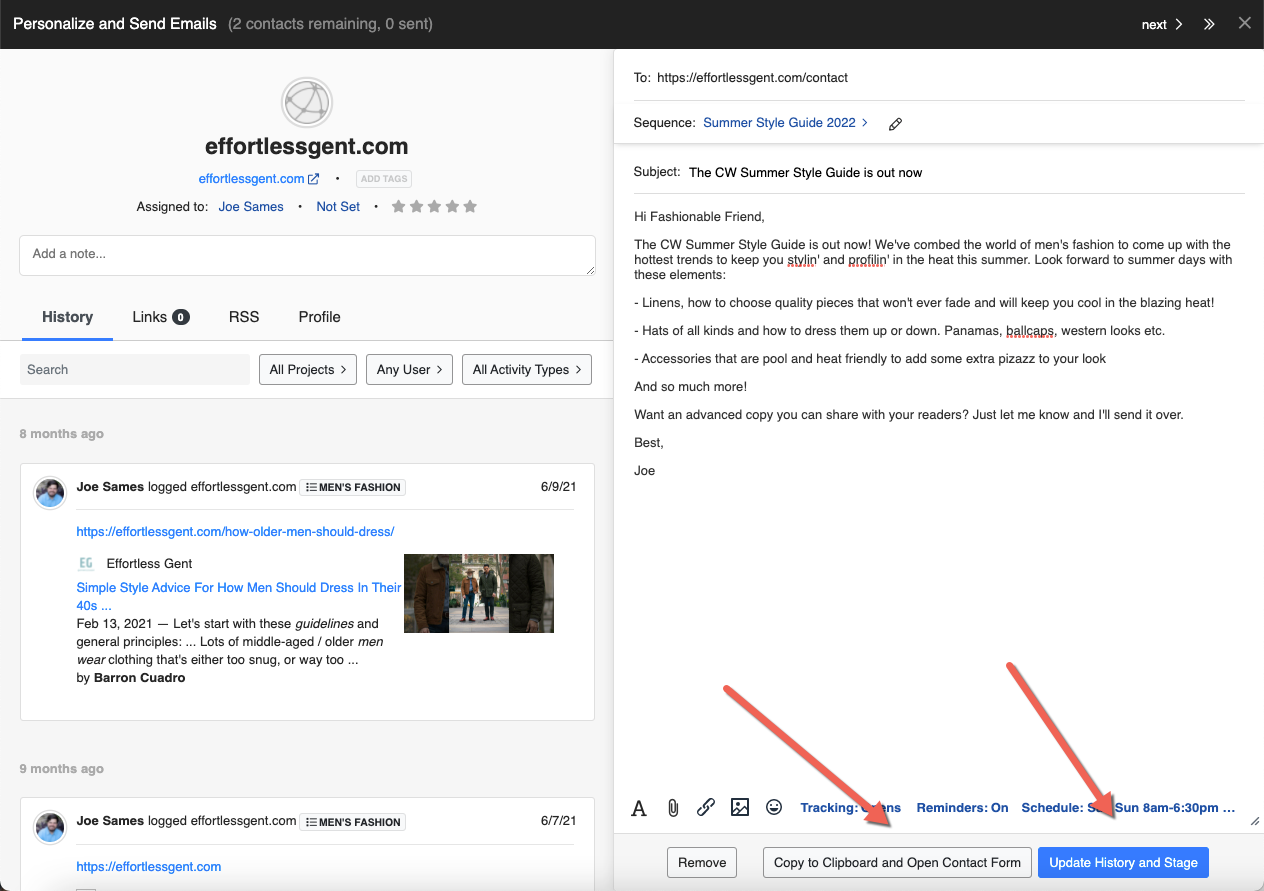Expand the All Projects filter dropdown
Screen dimensions: 1264x891
308,370
